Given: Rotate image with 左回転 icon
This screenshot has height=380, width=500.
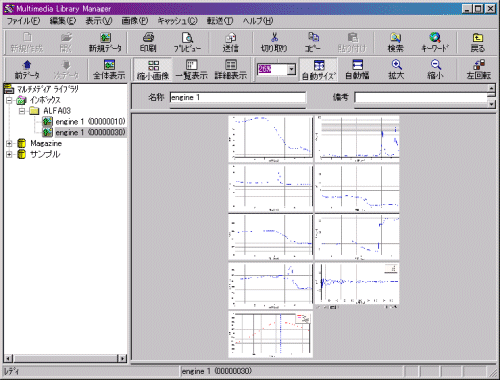Looking at the screenshot, I should 479,70.
